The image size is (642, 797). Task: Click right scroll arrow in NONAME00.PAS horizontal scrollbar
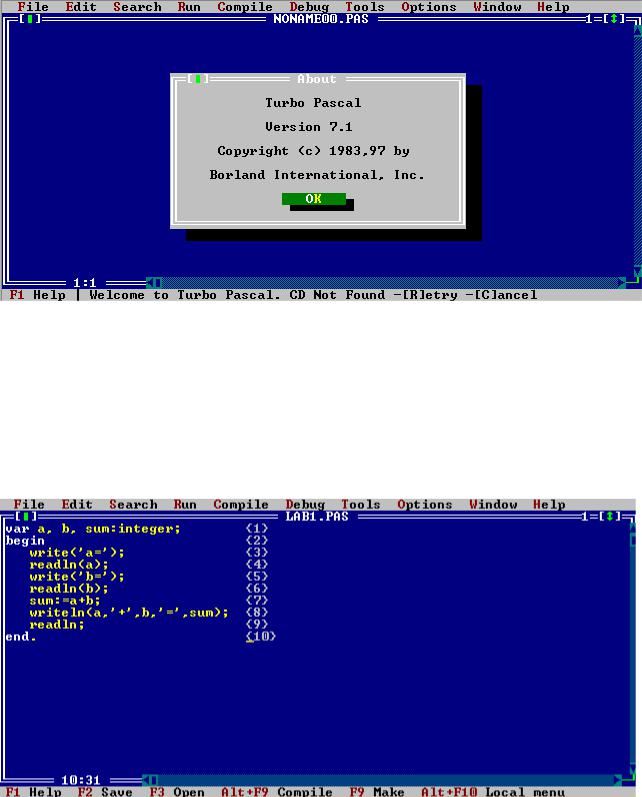tap(621, 283)
